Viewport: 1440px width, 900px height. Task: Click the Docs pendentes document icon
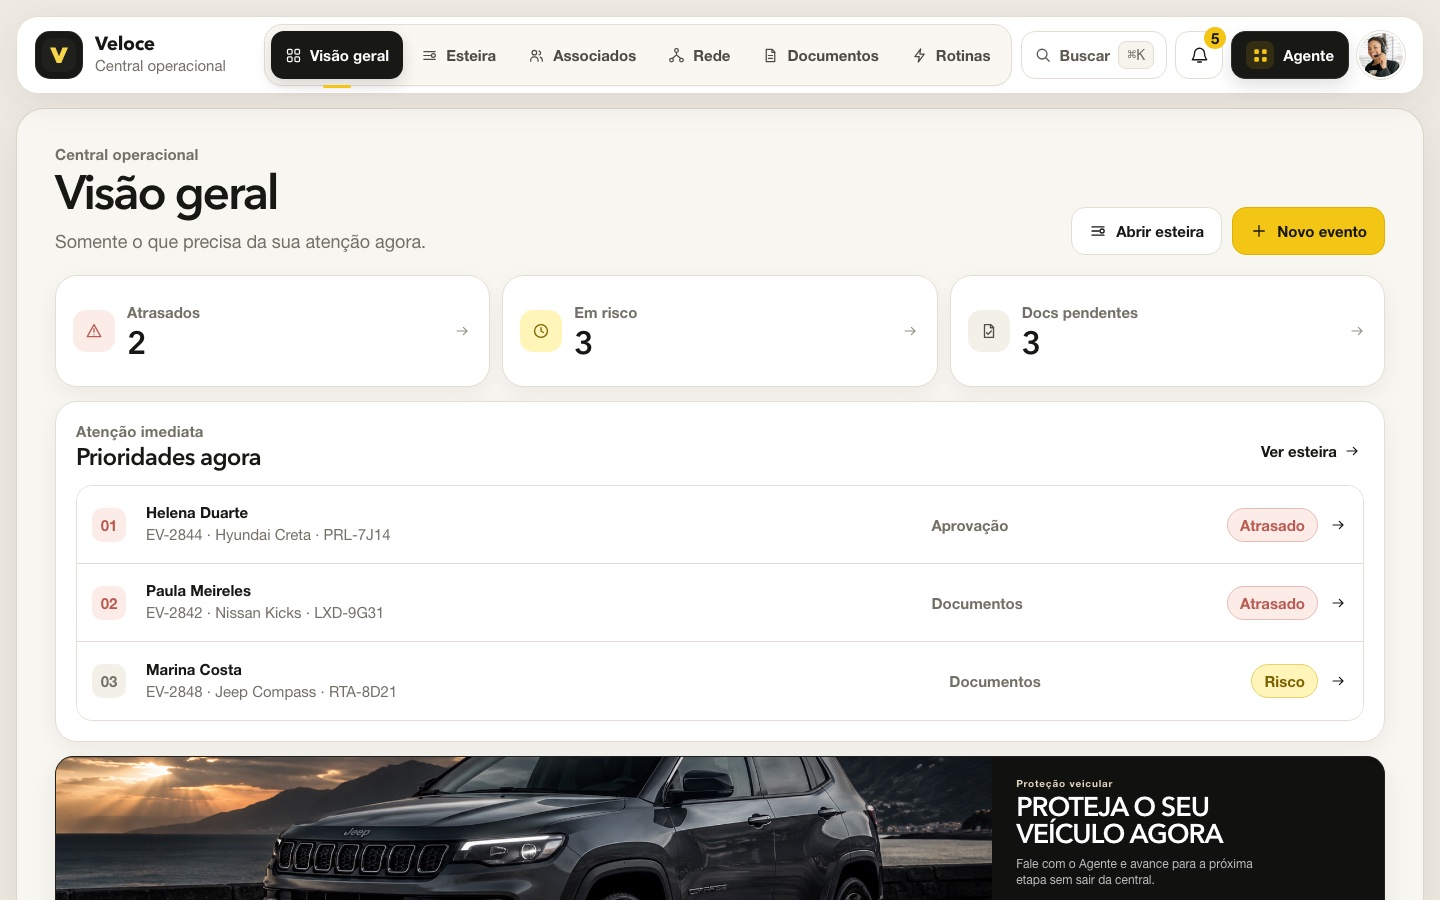point(989,331)
